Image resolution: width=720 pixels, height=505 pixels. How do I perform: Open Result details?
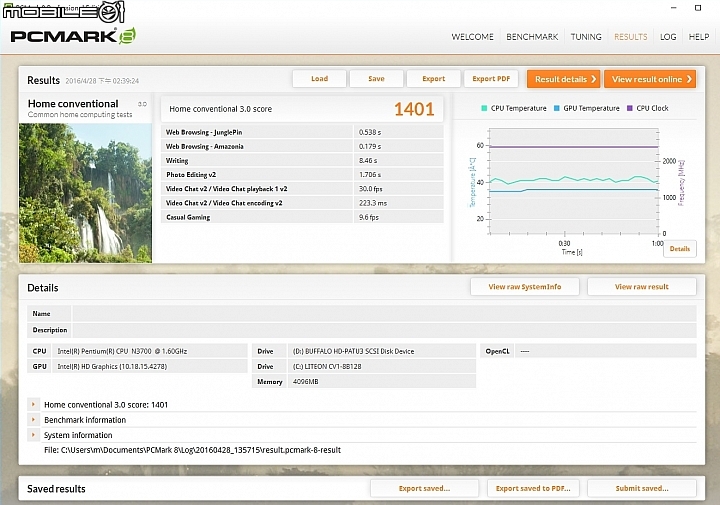[x=564, y=79]
